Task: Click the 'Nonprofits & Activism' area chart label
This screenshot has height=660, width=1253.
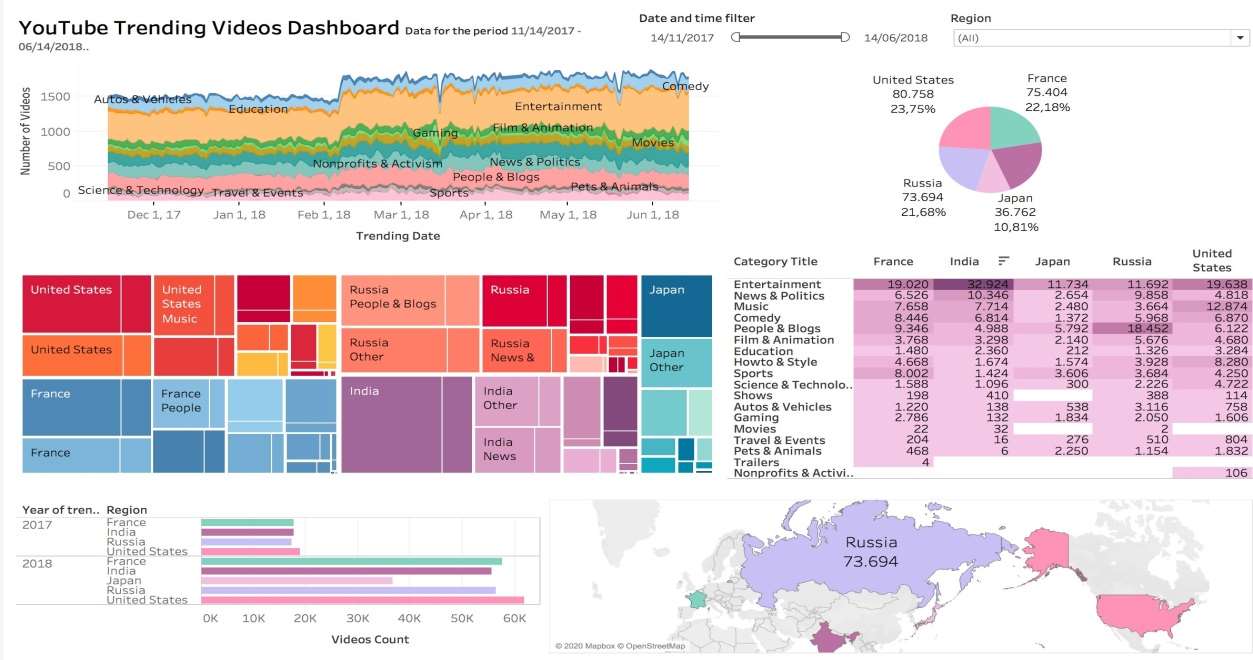Action: [377, 164]
